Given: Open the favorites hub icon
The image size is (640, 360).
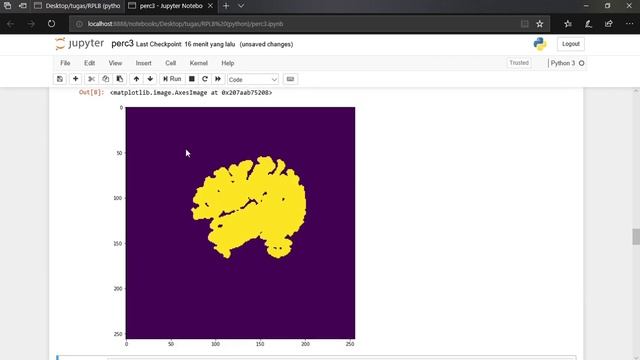Looking at the screenshot, I should point(568,24).
